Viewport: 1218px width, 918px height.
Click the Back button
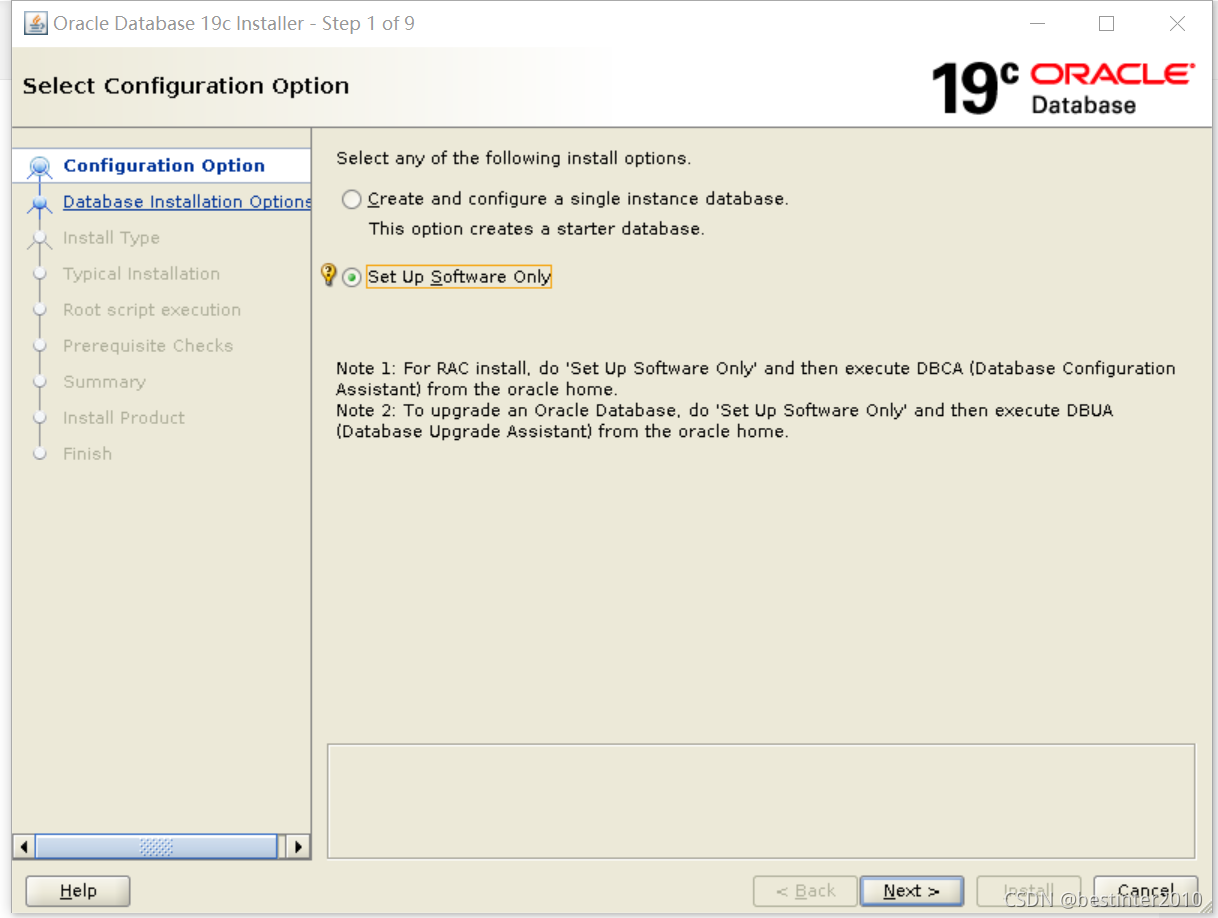805,891
